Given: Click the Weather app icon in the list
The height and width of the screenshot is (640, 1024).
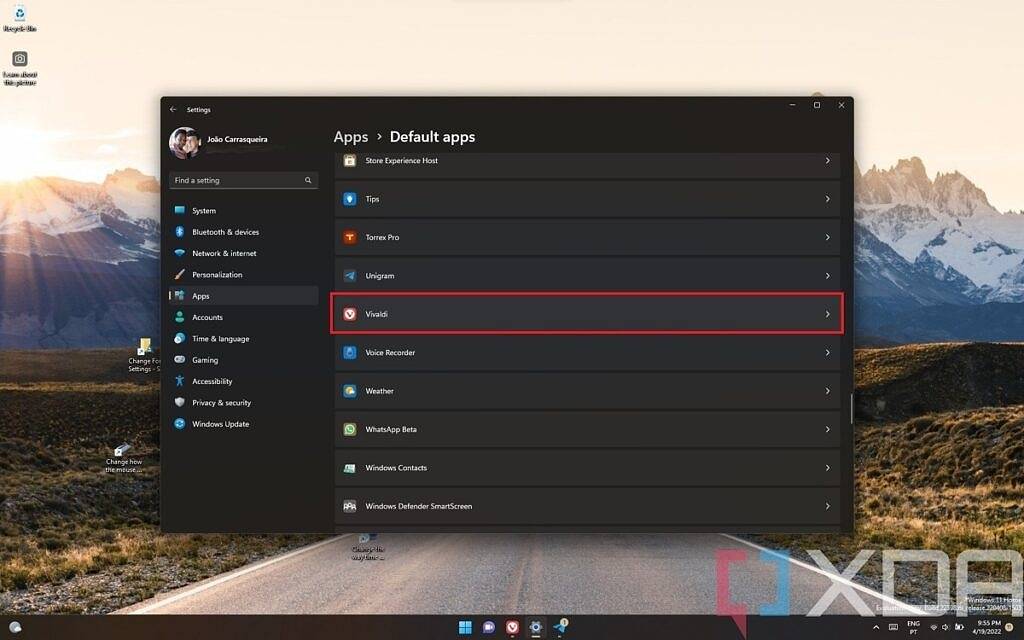Looking at the screenshot, I should click(x=350, y=390).
